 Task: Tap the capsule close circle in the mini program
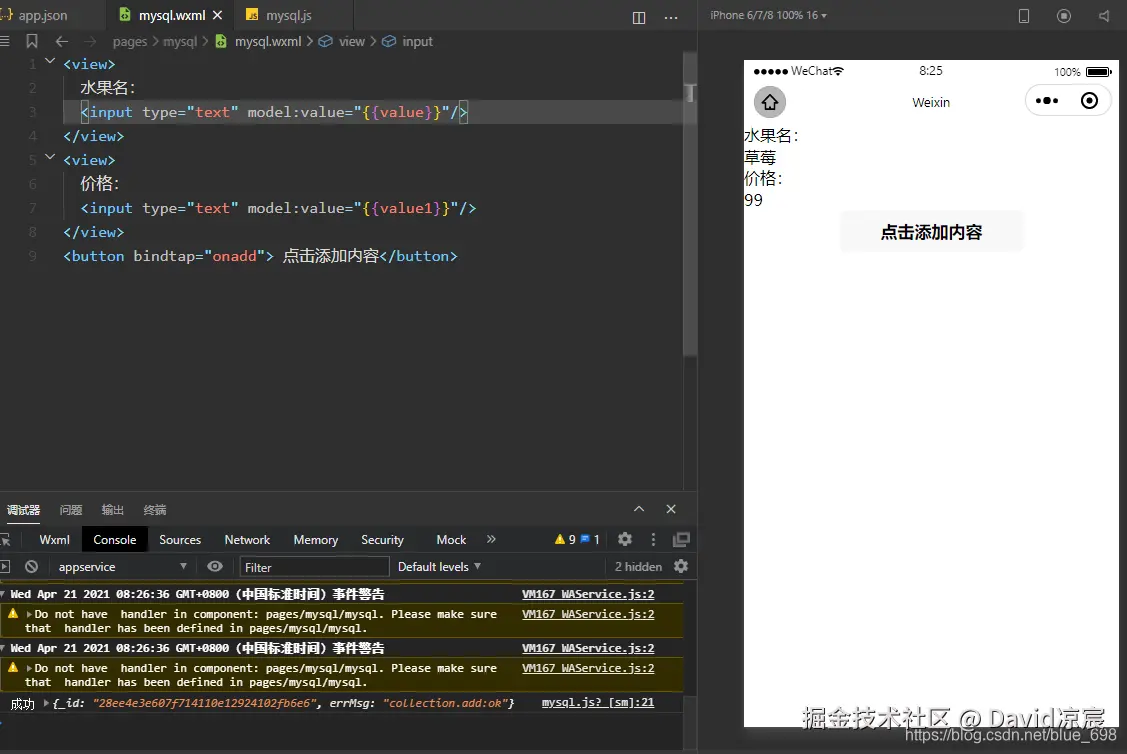[1089, 100]
